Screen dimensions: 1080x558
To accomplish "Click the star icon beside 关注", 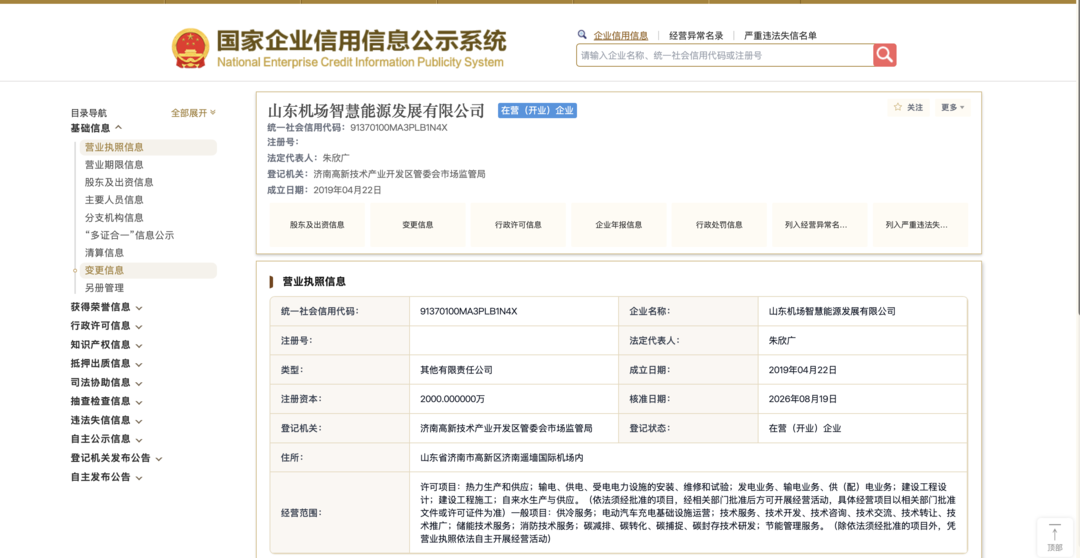I will (897, 107).
